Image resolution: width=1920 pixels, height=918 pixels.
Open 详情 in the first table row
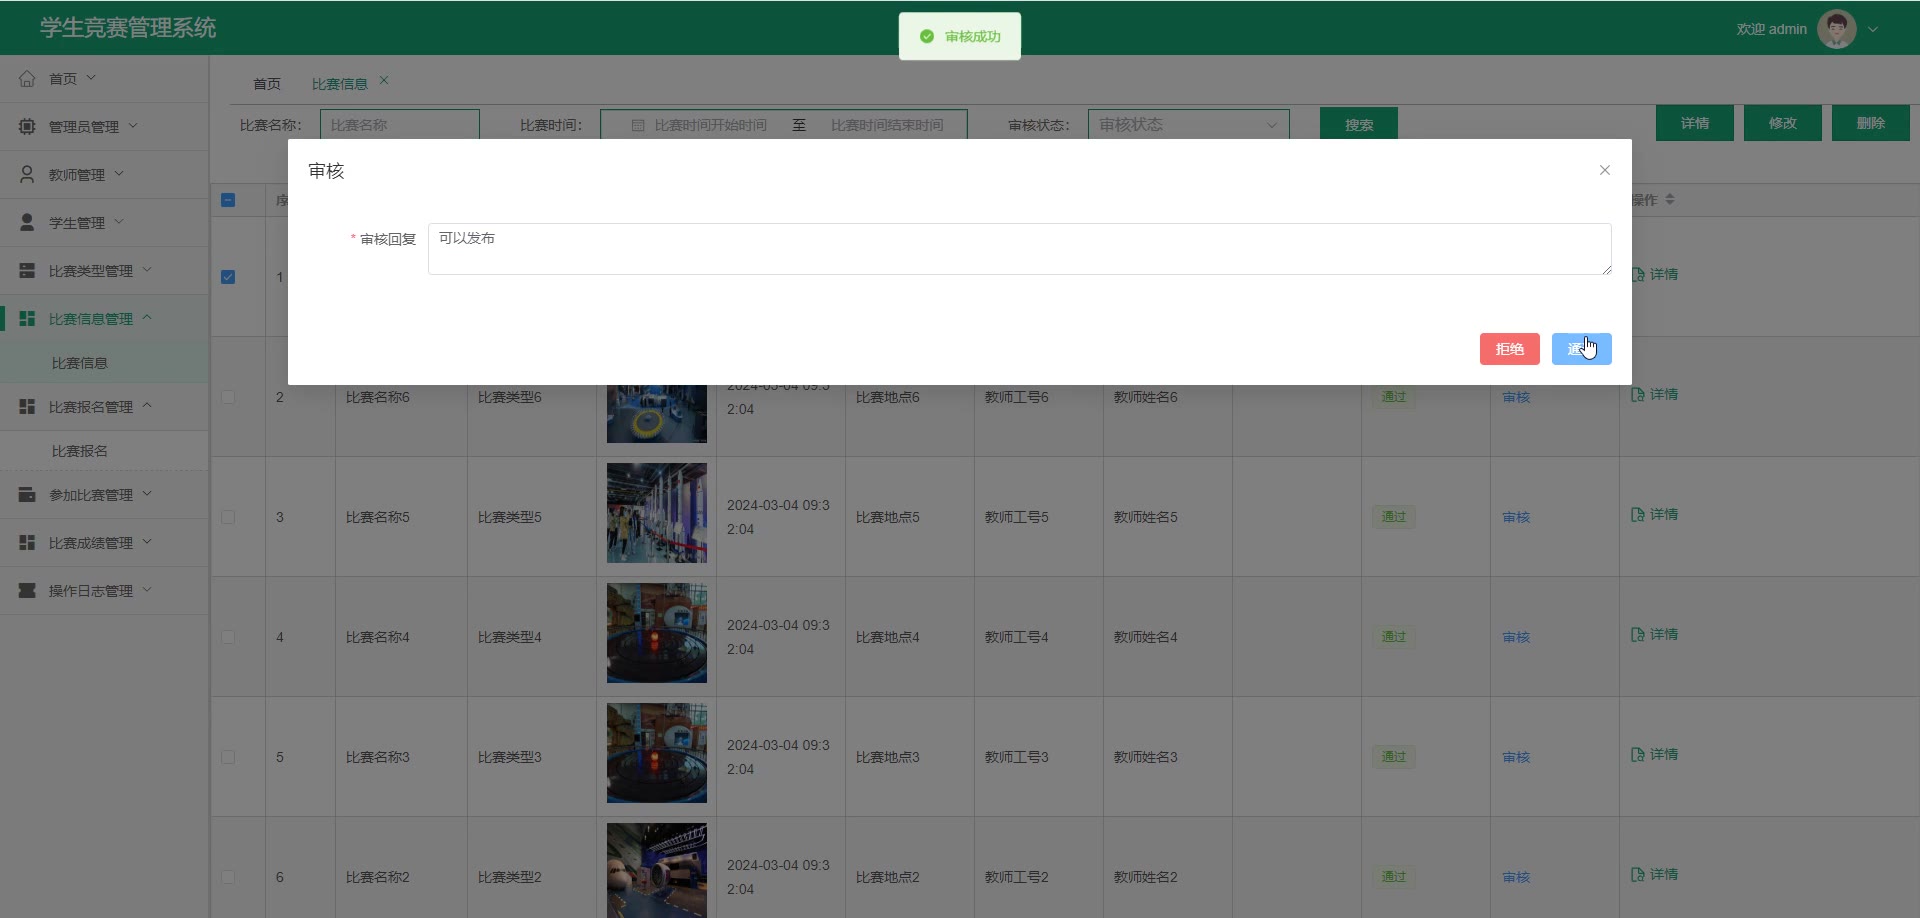(1656, 274)
